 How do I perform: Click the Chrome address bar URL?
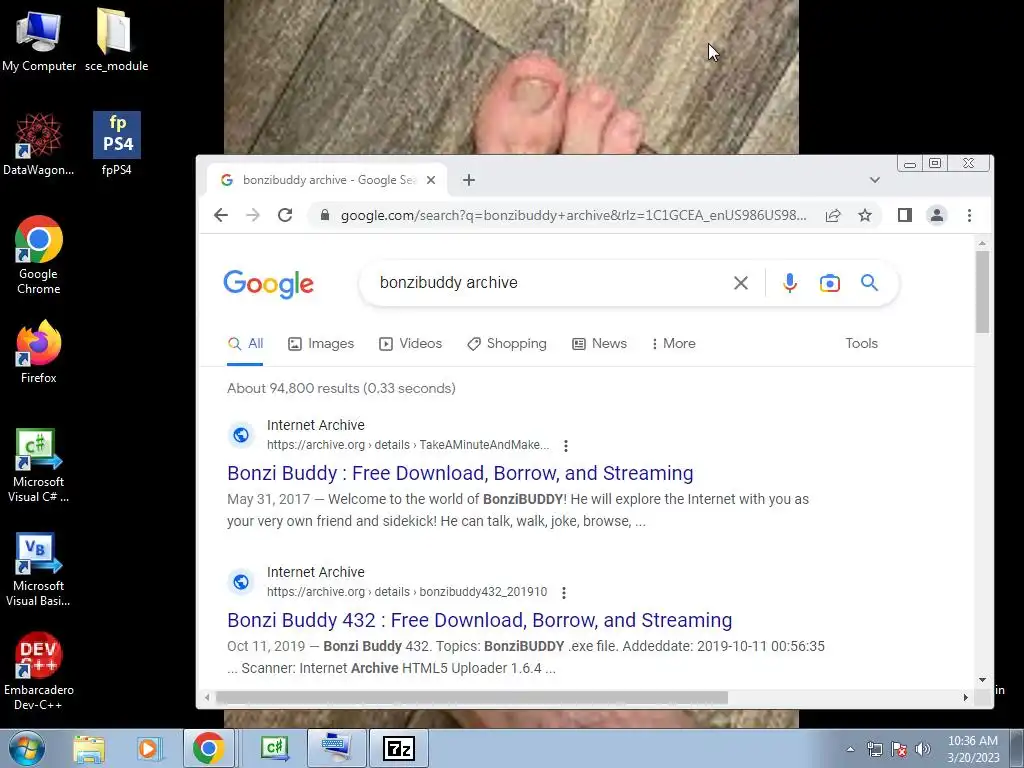(x=573, y=215)
